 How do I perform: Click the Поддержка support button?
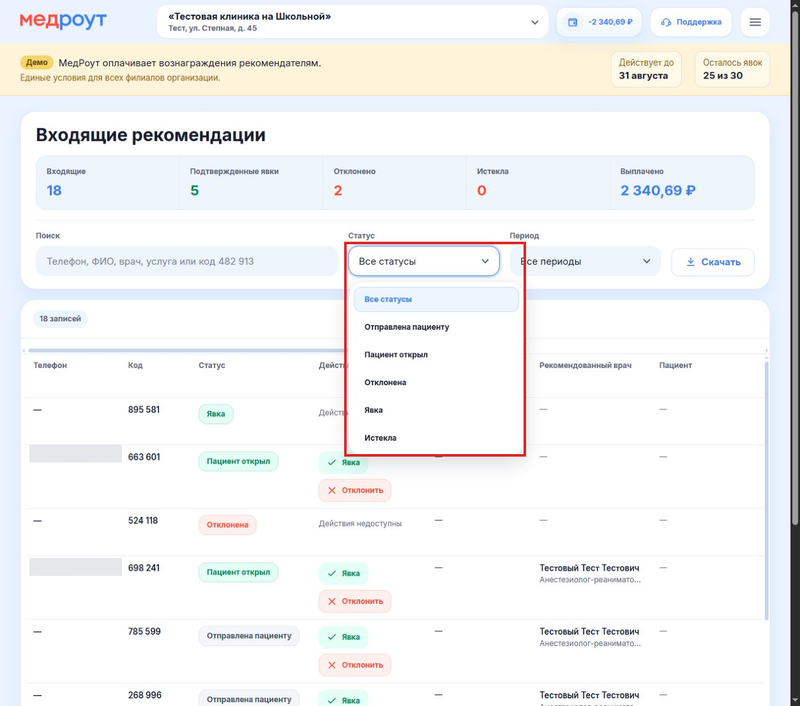691,22
